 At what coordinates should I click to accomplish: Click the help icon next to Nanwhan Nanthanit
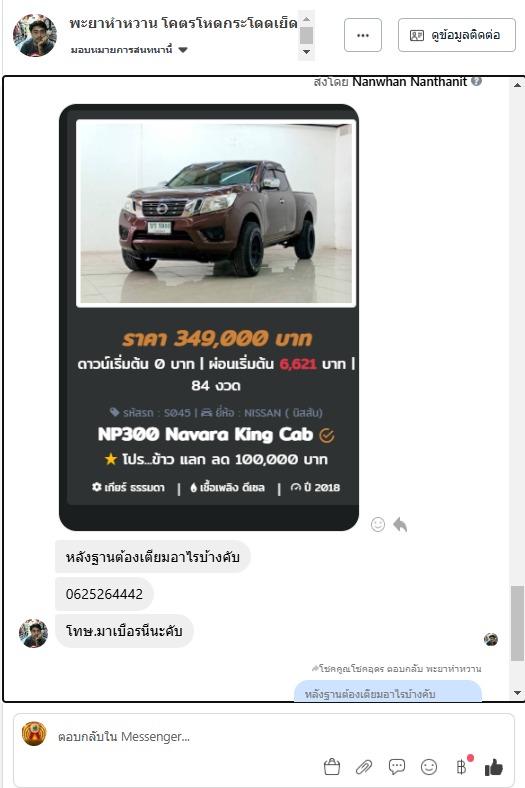click(x=477, y=81)
